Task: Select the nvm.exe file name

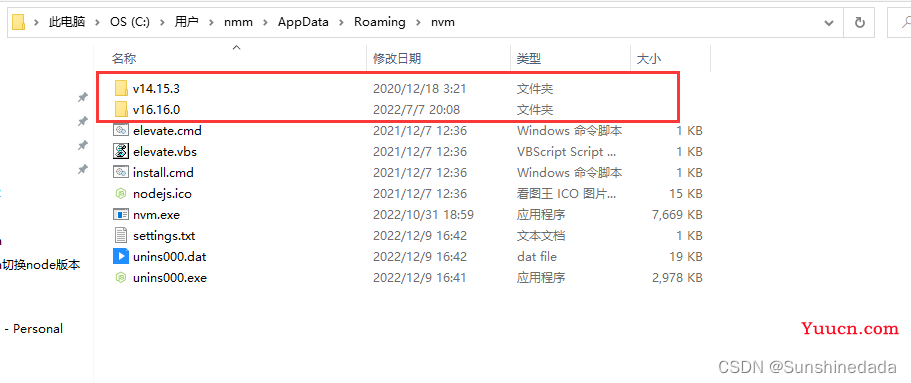Action: point(156,214)
